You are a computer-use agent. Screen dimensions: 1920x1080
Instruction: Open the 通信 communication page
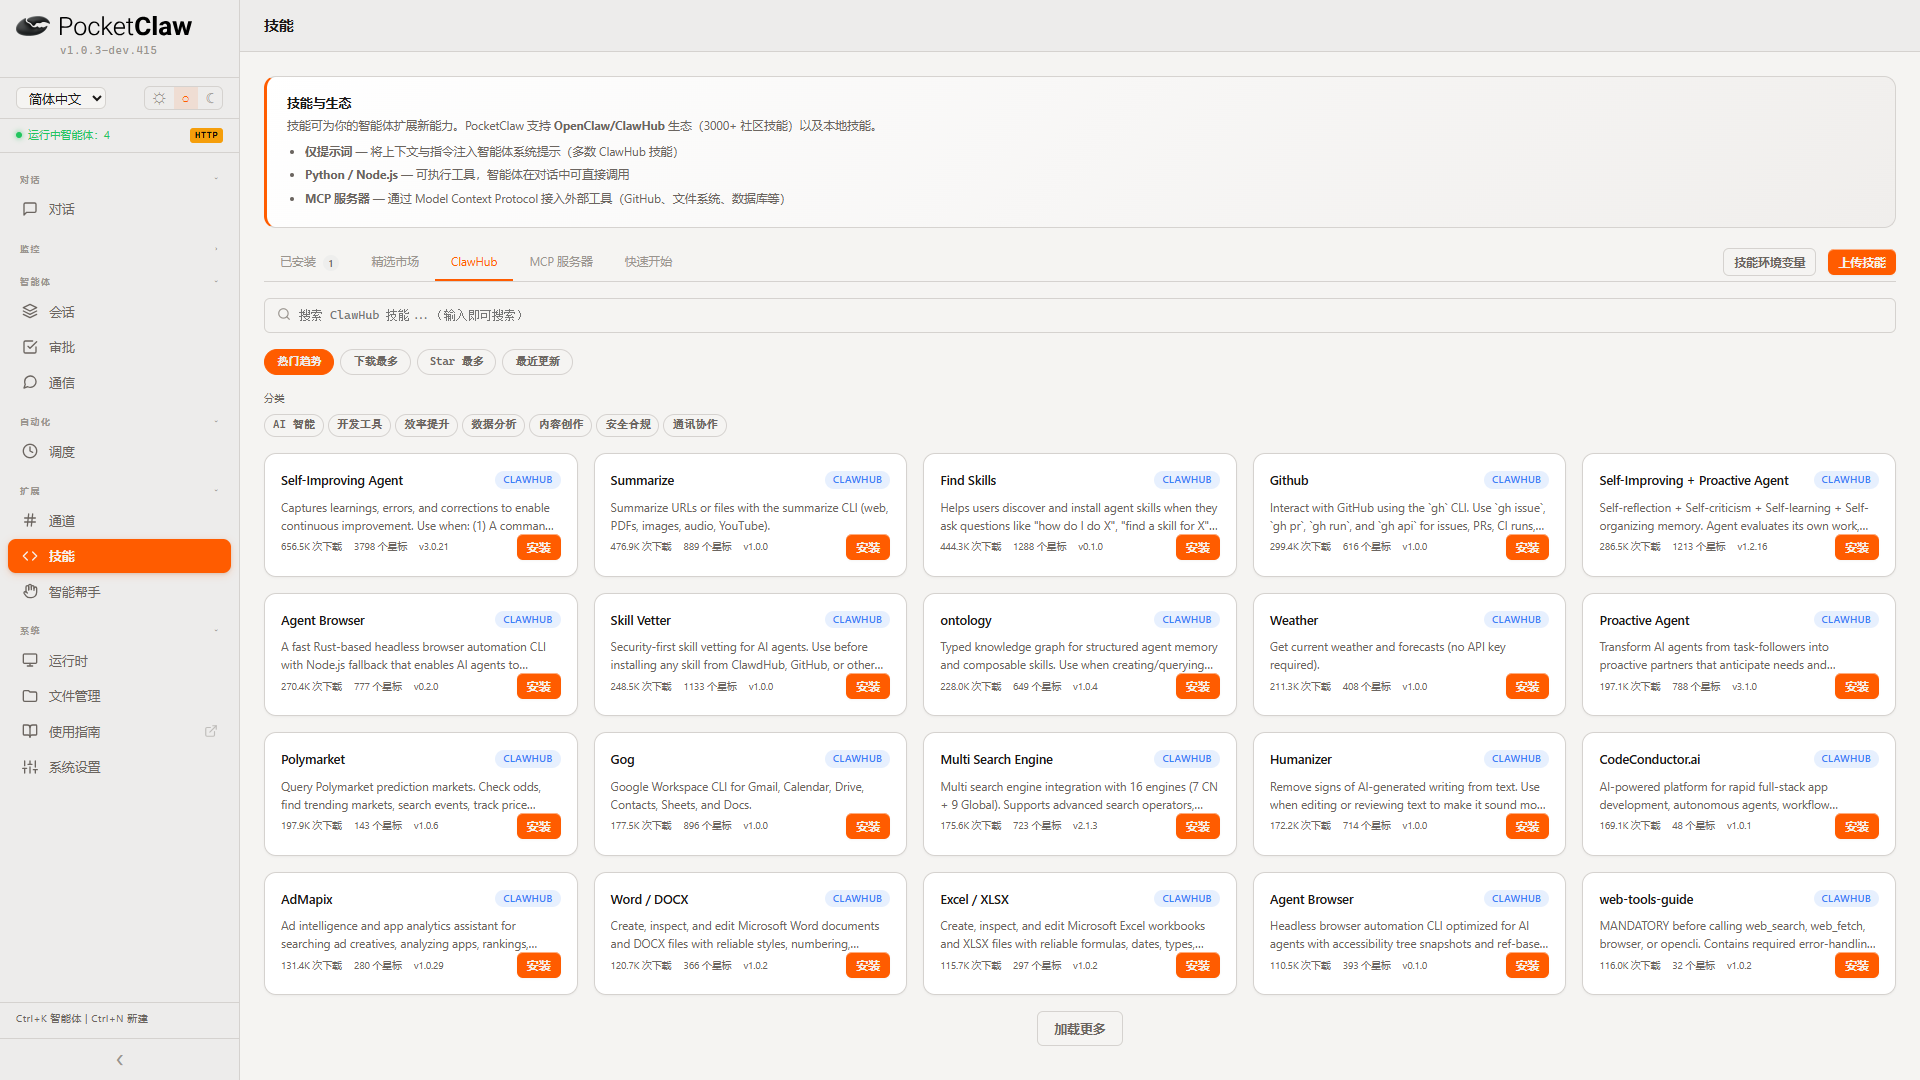119,382
